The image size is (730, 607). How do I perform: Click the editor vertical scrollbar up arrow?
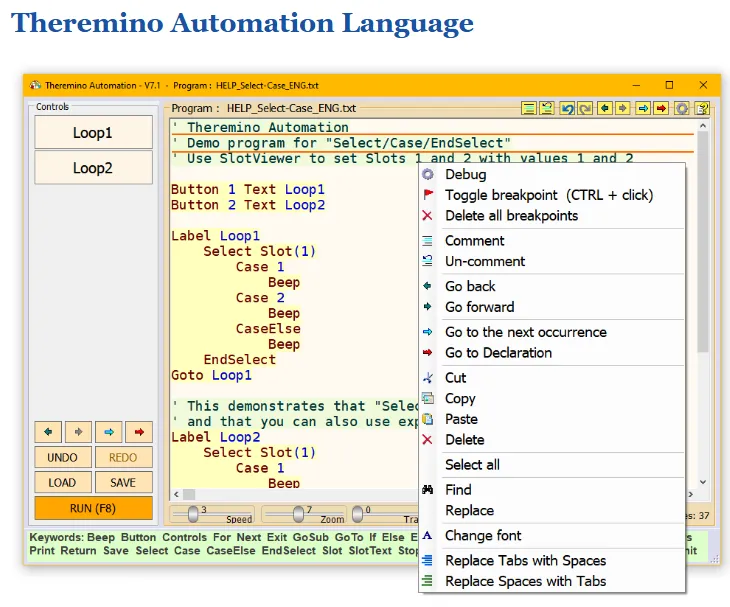pos(703,126)
